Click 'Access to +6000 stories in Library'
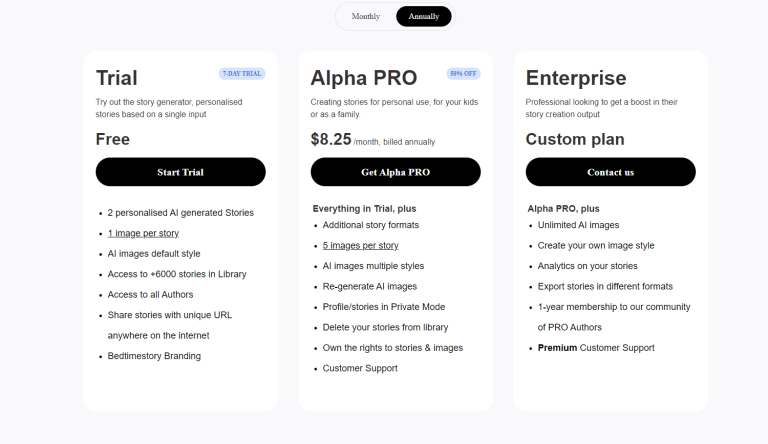The height and width of the screenshot is (444, 768). [177, 274]
